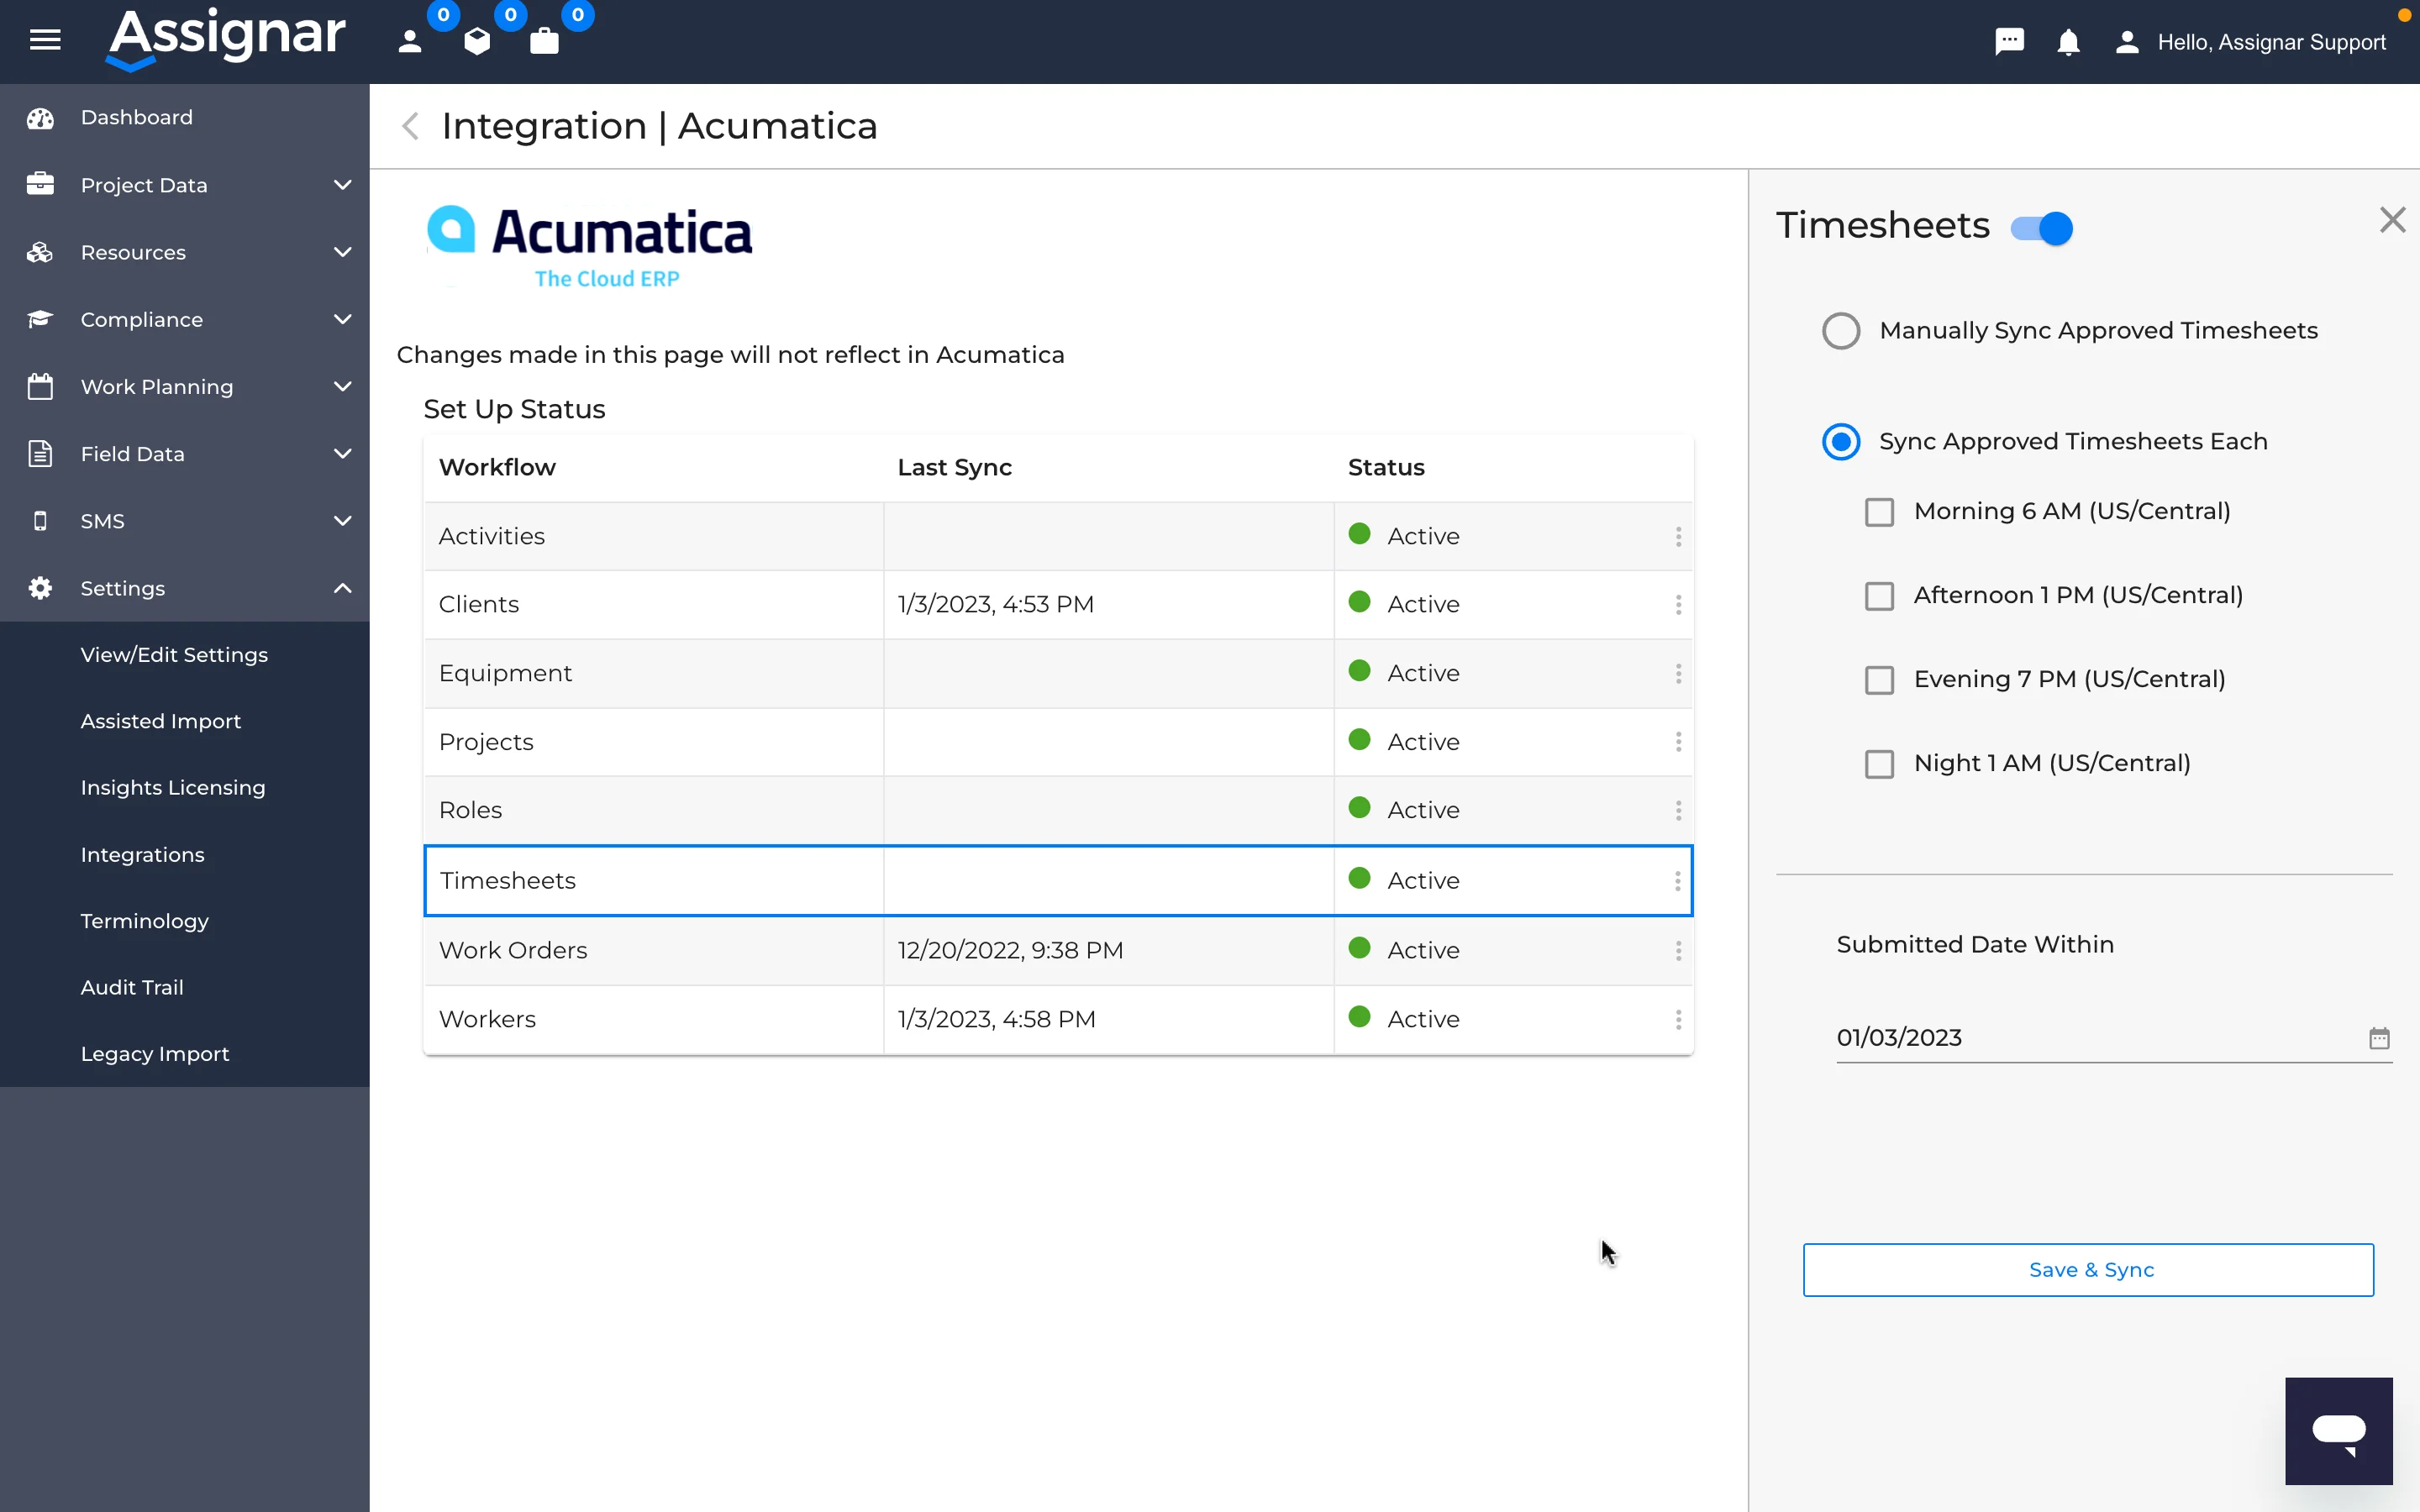
Task: Check Afternoon 1 PM (US/Central)
Action: tap(1879, 596)
